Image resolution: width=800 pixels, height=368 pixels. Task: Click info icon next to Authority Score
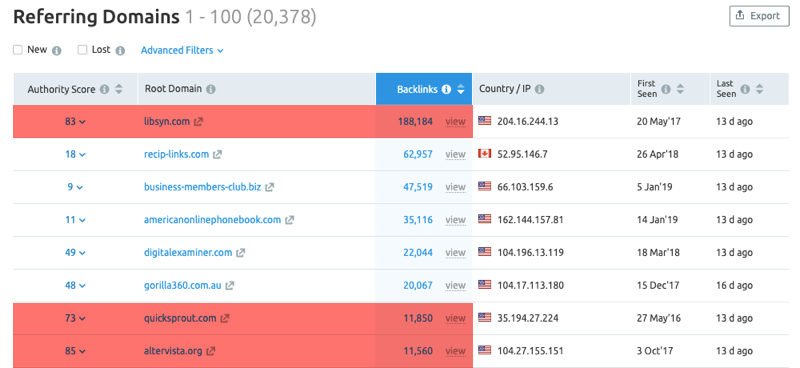(105, 89)
